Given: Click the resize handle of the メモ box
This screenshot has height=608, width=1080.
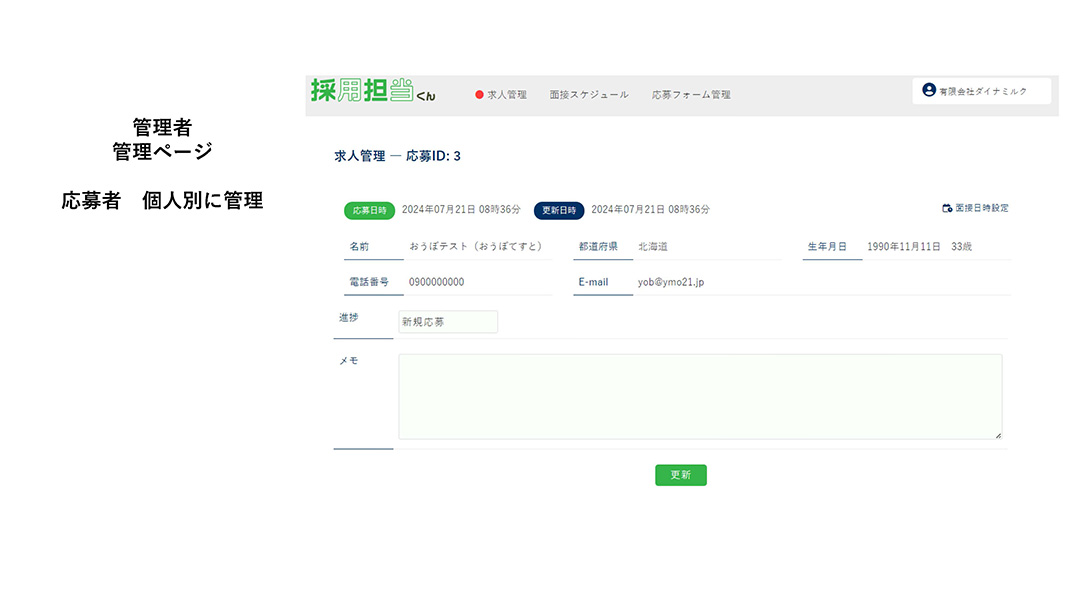Looking at the screenshot, I should click(997, 435).
